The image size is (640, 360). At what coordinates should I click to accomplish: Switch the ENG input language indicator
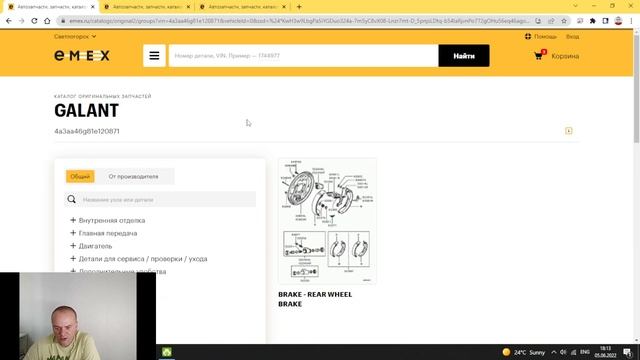click(585, 352)
